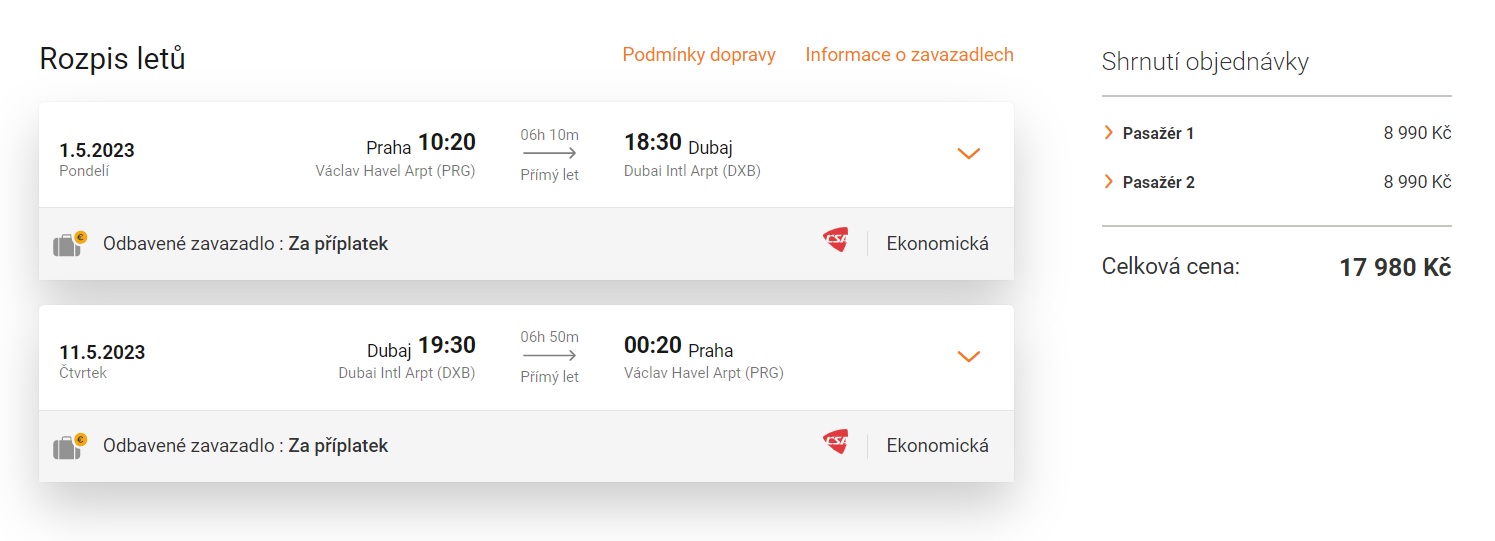Click the 1.5.2023 Pondělí date
1495x541 pixels.
(x=96, y=158)
